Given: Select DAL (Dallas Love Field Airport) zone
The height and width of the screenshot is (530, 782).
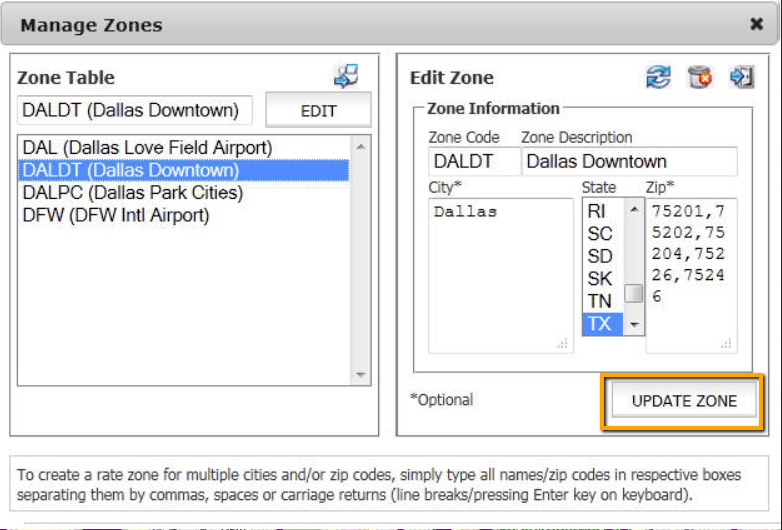Looking at the screenshot, I should 147,148.
